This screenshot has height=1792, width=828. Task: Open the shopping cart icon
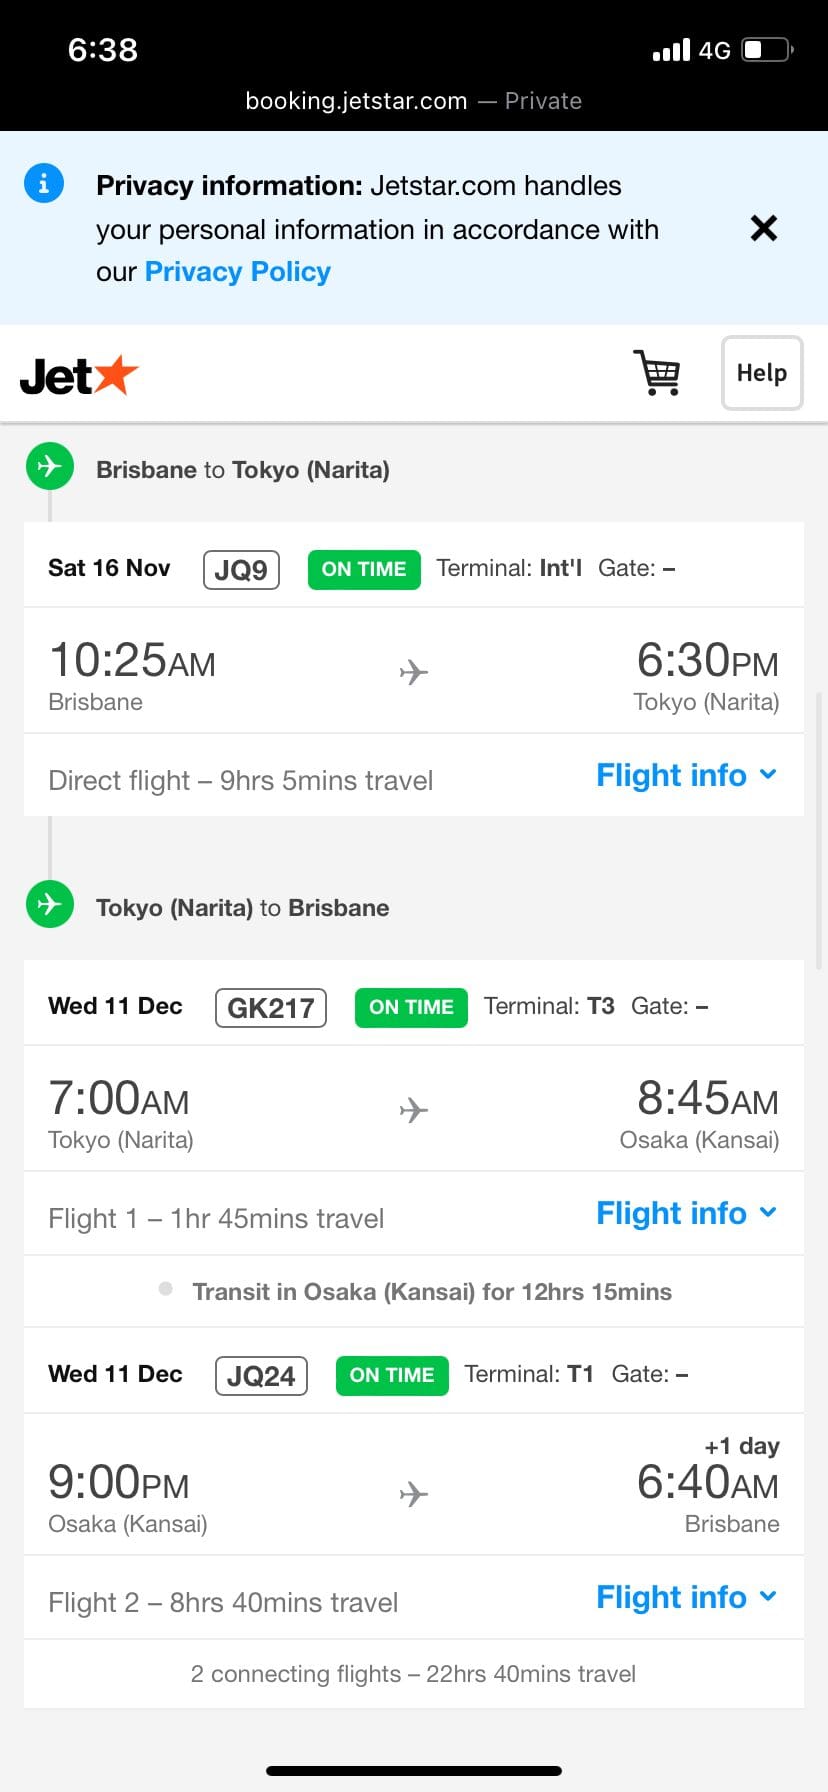tap(657, 373)
